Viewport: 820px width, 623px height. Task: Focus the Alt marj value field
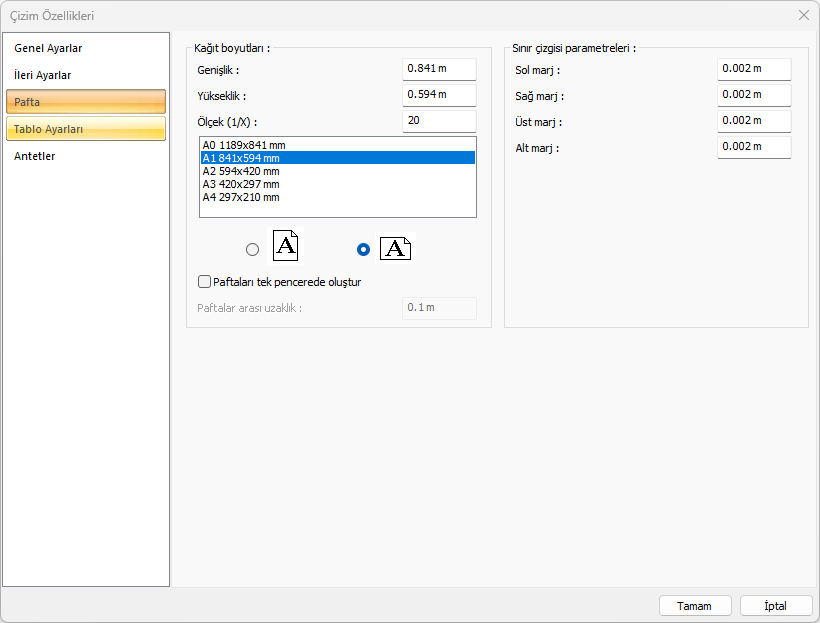(753, 147)
